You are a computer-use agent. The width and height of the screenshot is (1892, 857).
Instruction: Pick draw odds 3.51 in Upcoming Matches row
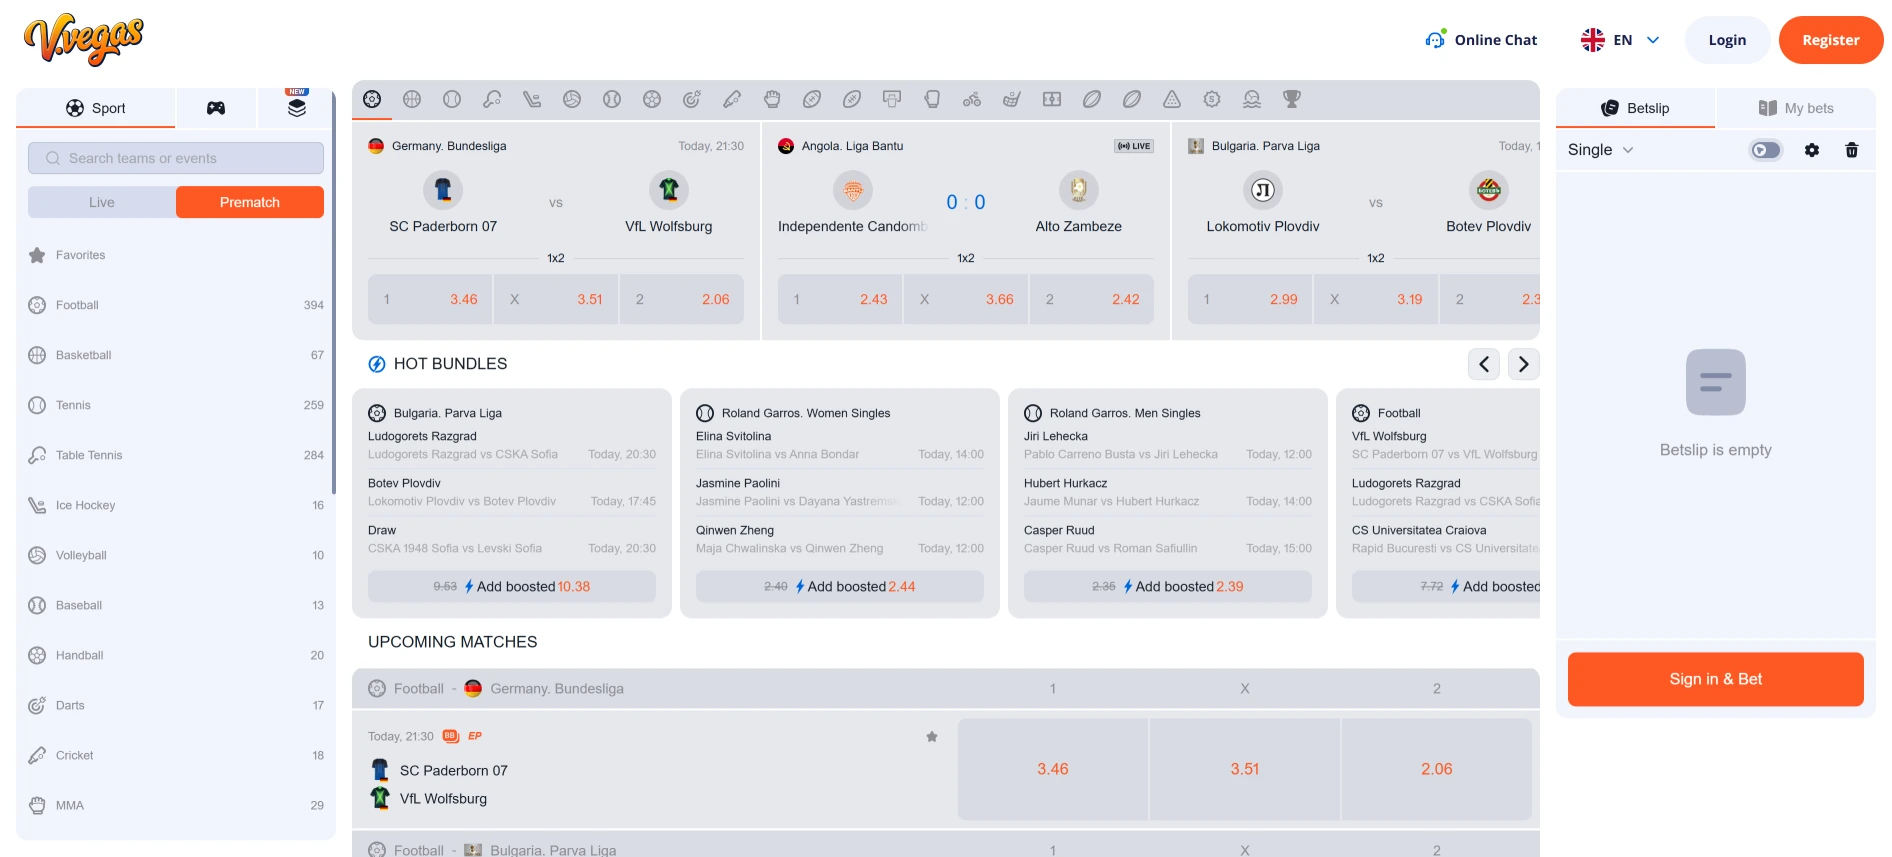pos(1245,769)
